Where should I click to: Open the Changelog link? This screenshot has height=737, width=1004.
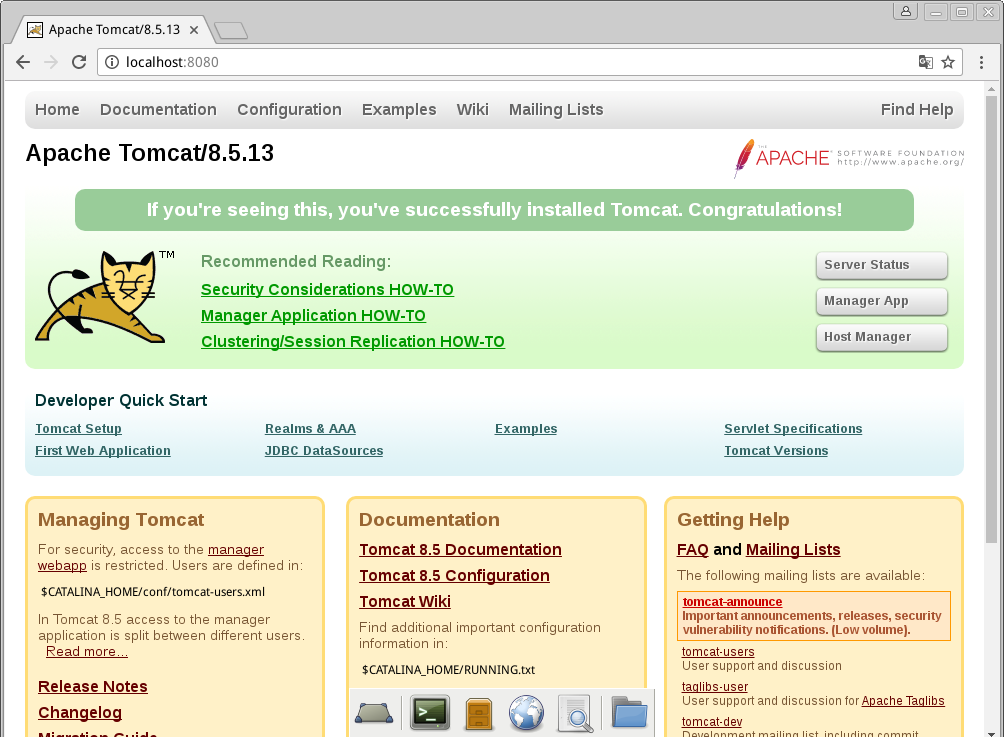coord(80,713)
